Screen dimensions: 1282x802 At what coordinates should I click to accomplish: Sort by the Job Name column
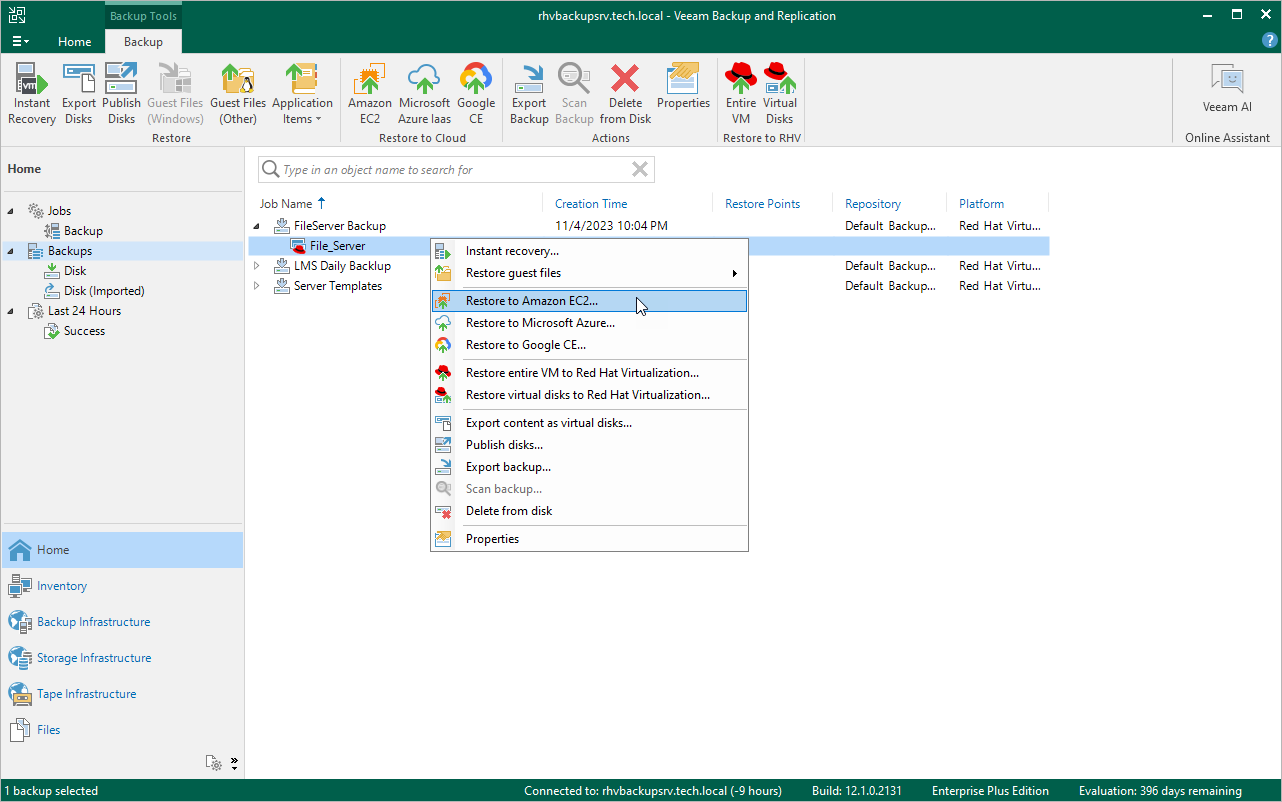point(286,204)
